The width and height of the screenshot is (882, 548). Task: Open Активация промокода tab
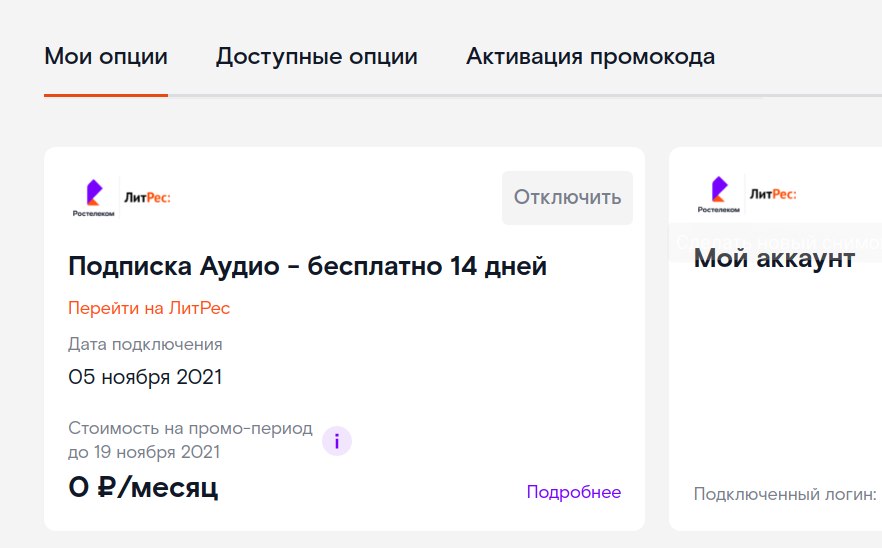pos(591,56)
